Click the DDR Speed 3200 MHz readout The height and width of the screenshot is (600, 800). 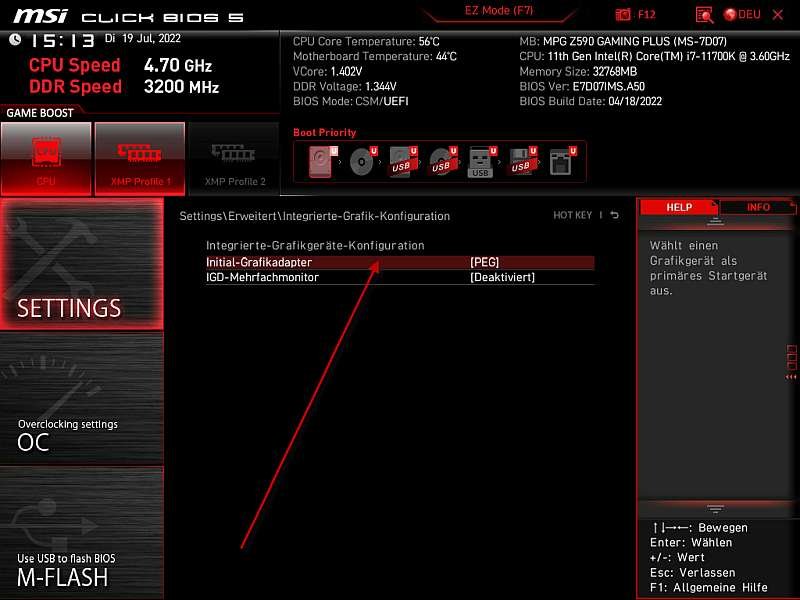pyautogui.click(x=124, y=87)
